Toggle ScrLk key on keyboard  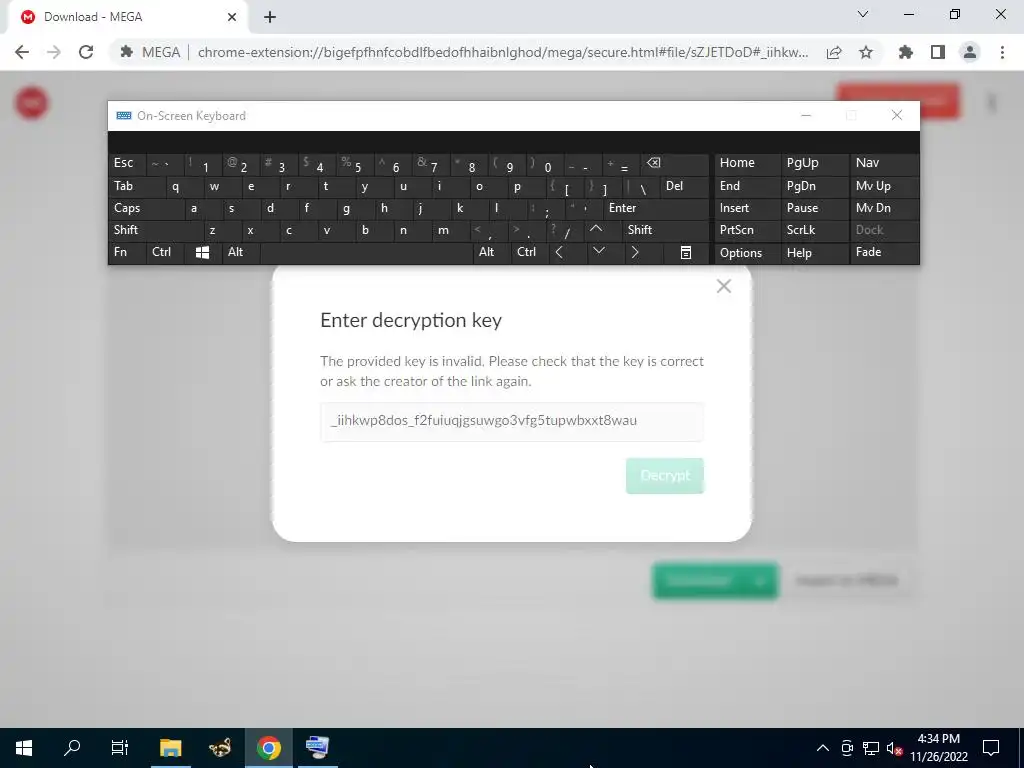(814, 230)
